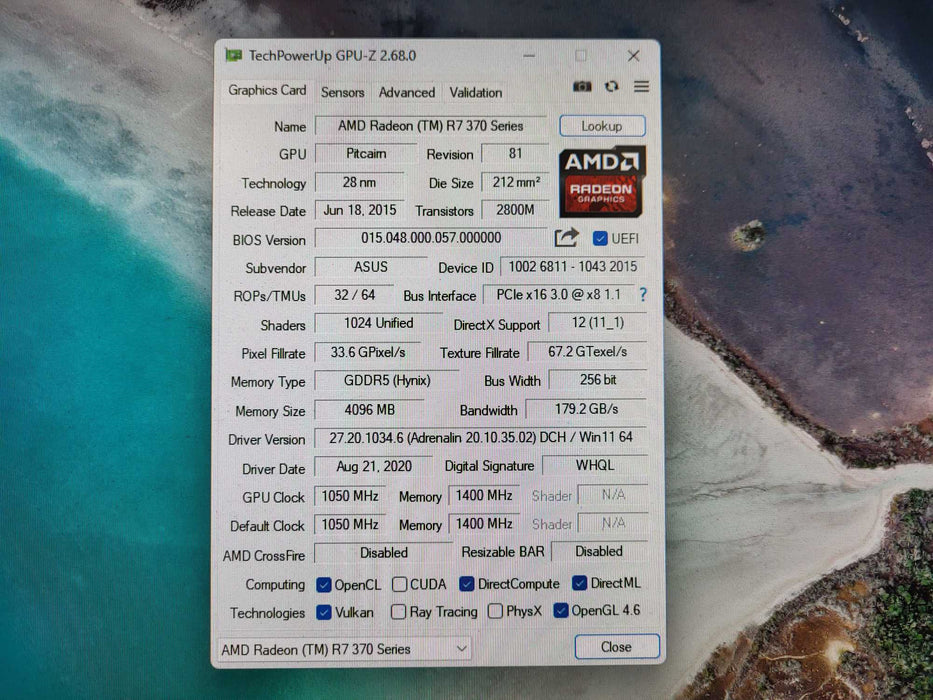Click the AMD Radeon Graphics logo

click(601, 183)
